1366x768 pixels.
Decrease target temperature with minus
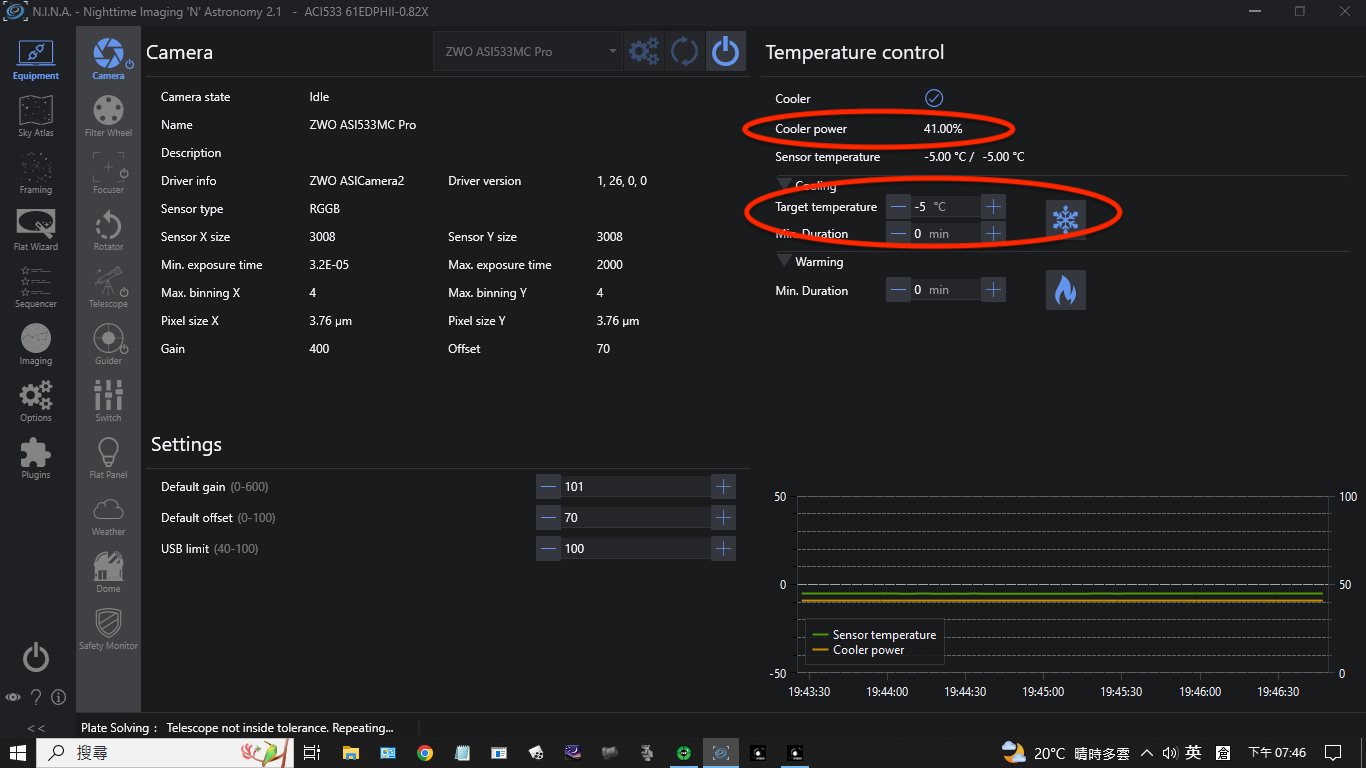[899, 206]
